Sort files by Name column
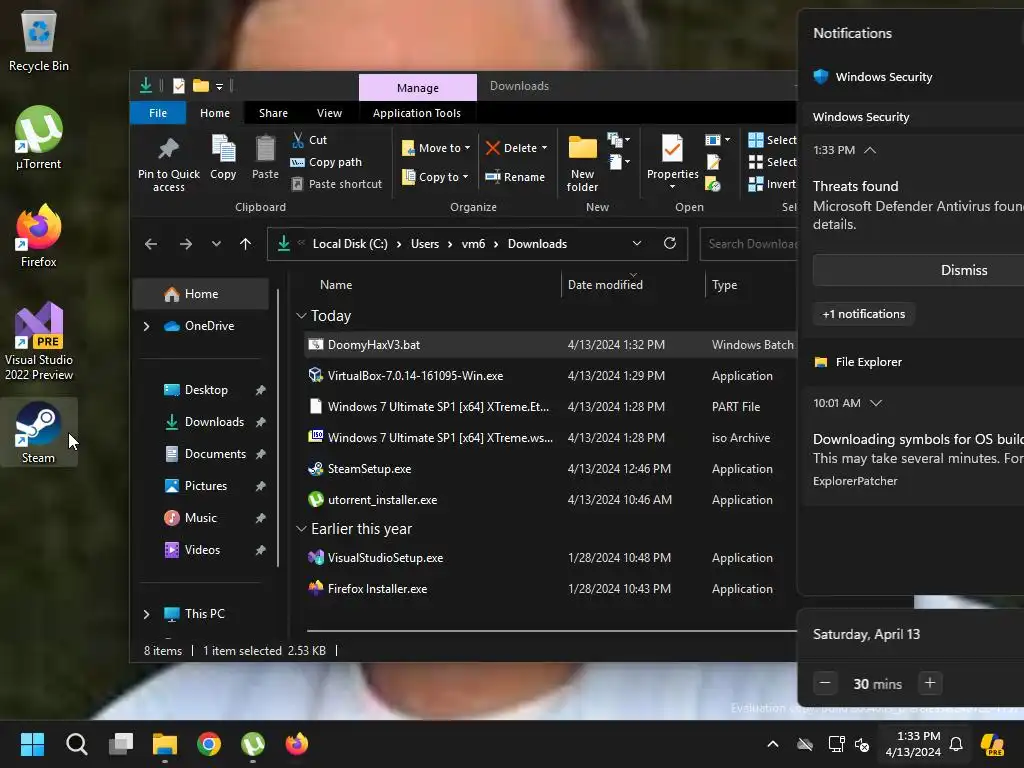Viewport: 1024px width, 768px height. (x=336, y=285)
